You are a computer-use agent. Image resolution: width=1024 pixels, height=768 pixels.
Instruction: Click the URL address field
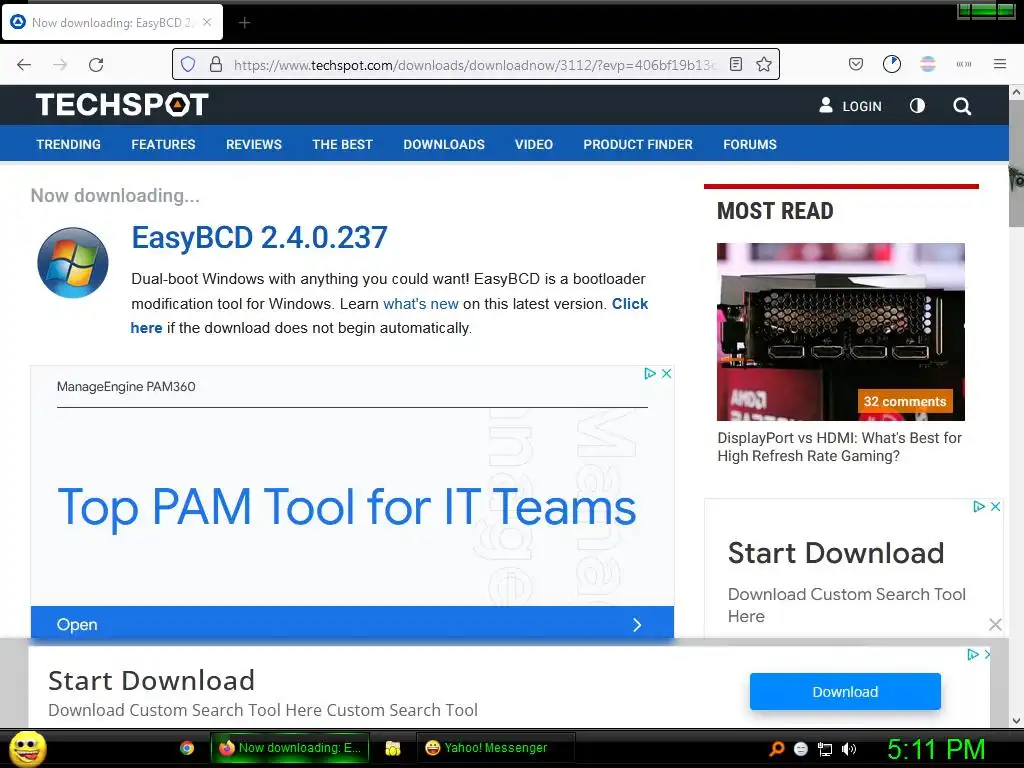click(x=475, y=65)
